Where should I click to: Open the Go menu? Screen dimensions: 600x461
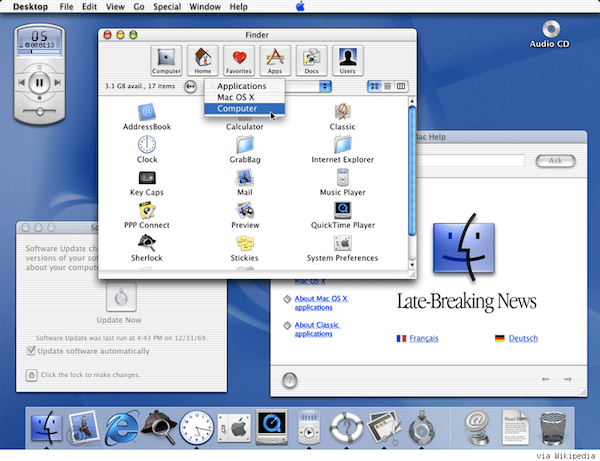pos(139,7)
